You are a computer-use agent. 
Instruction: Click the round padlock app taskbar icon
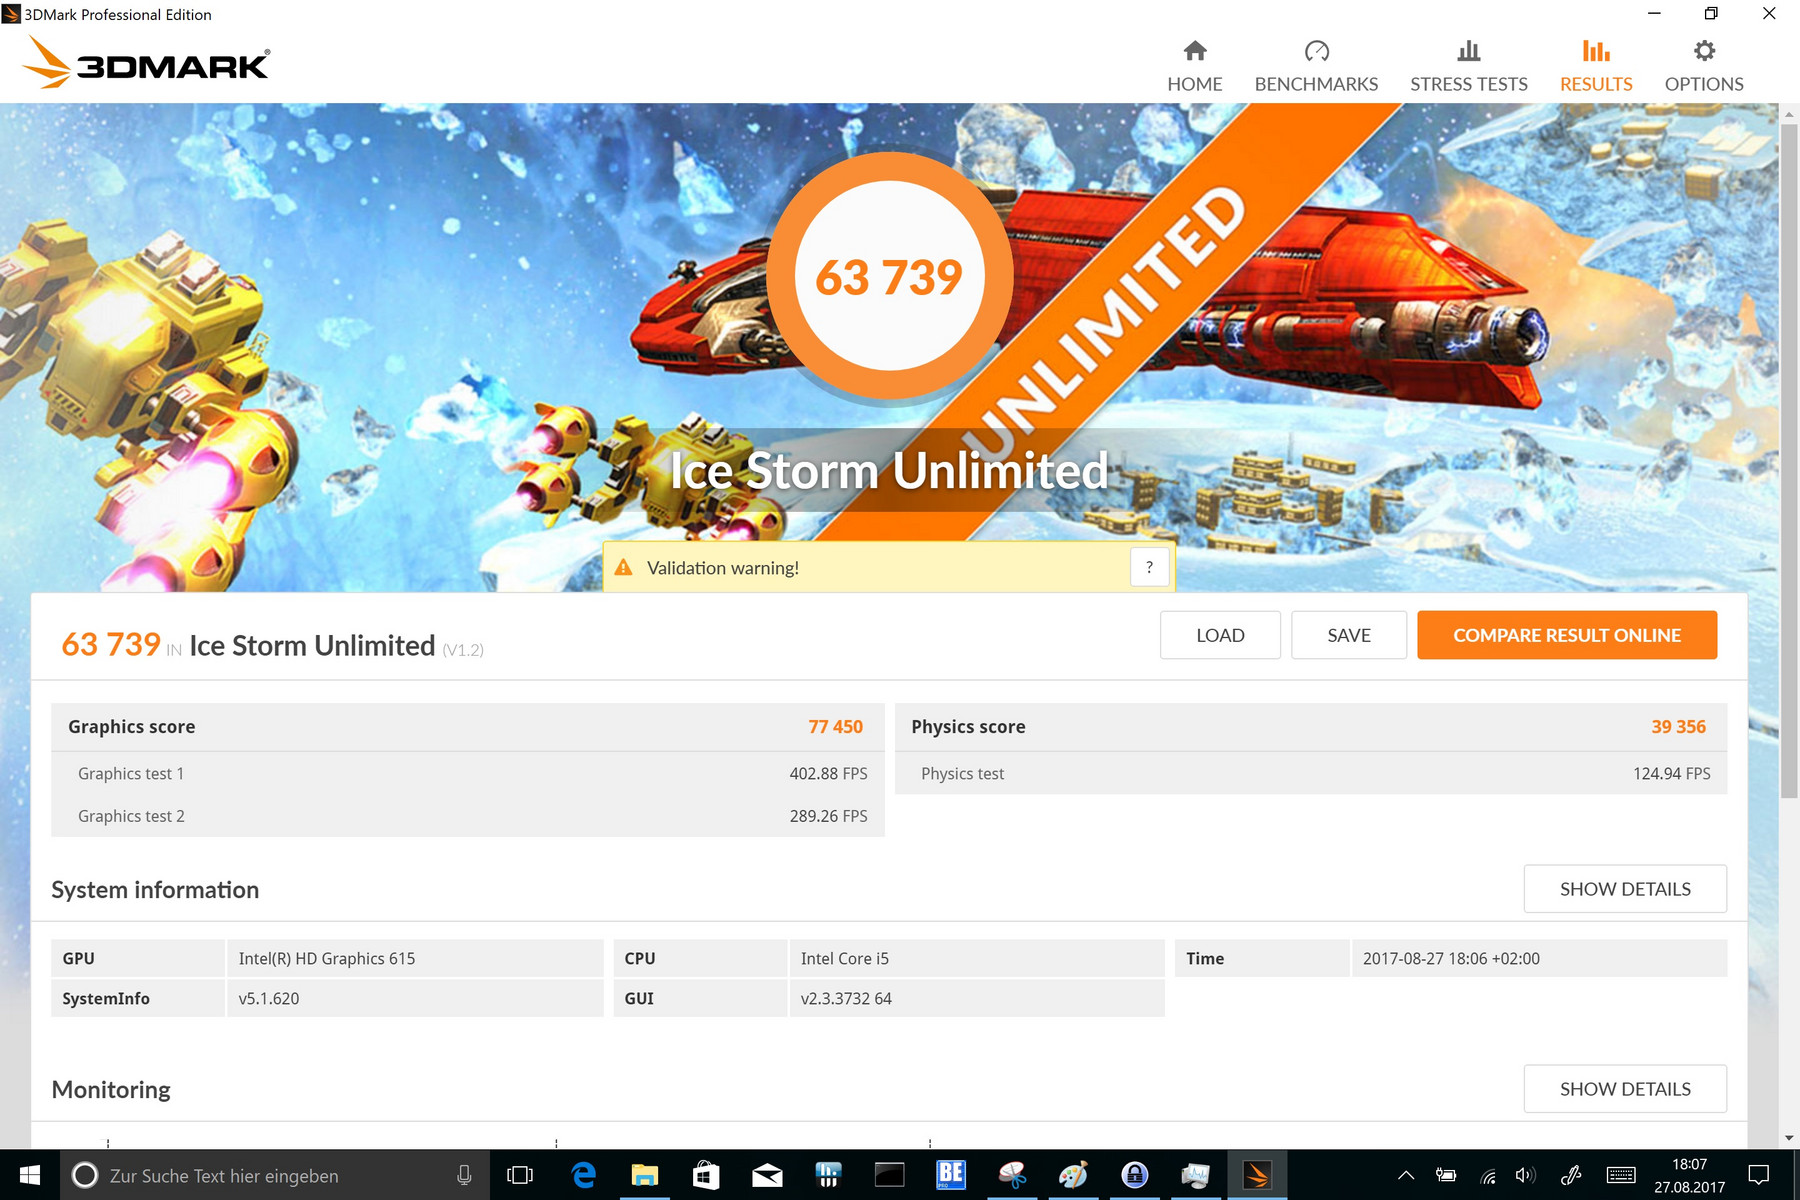click(x=1134, y=1175)
